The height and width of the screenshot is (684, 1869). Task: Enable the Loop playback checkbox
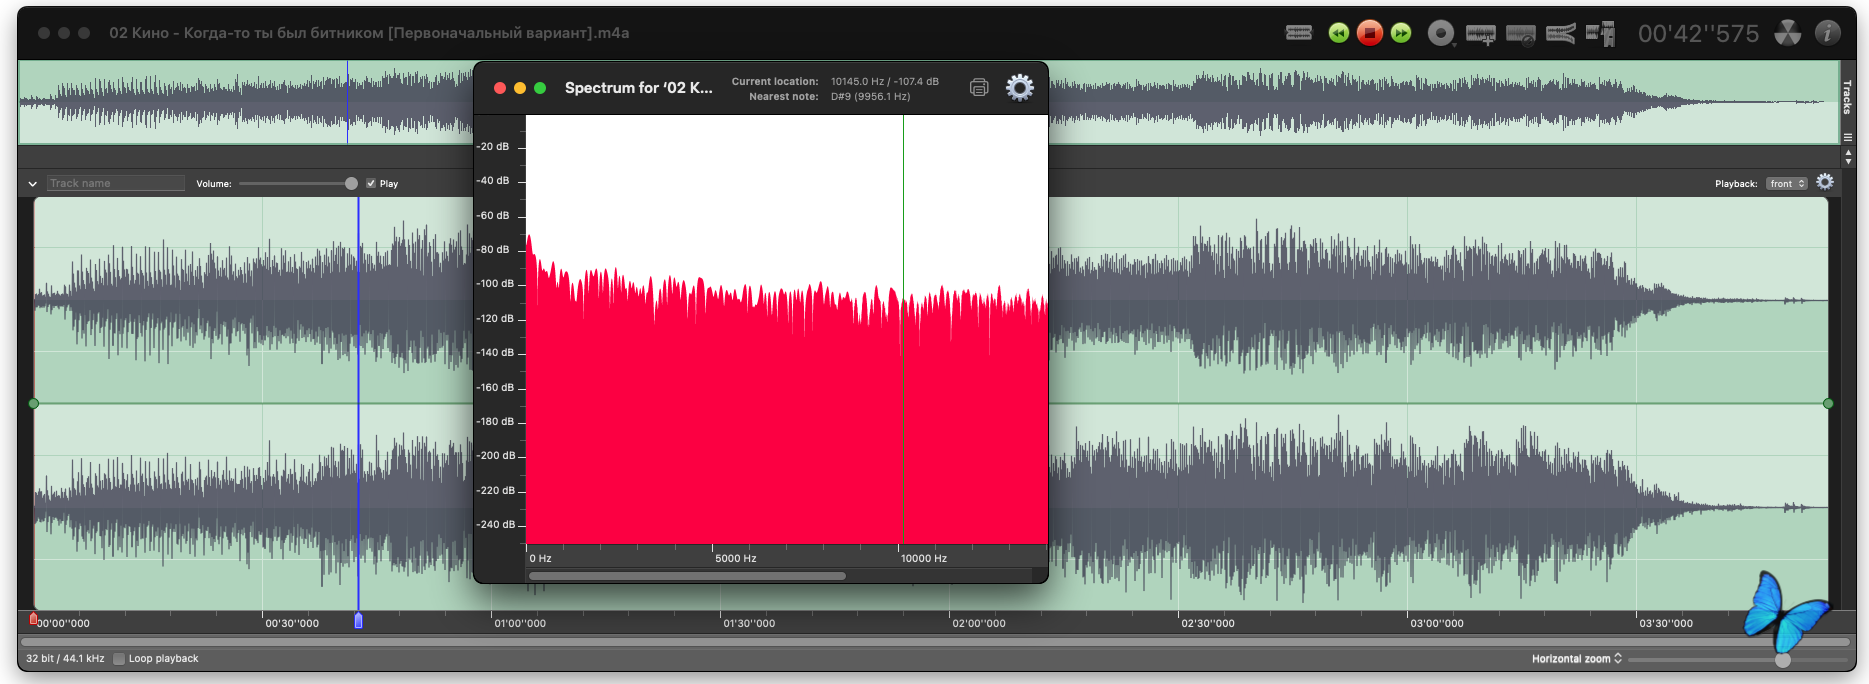pos(119,659)
